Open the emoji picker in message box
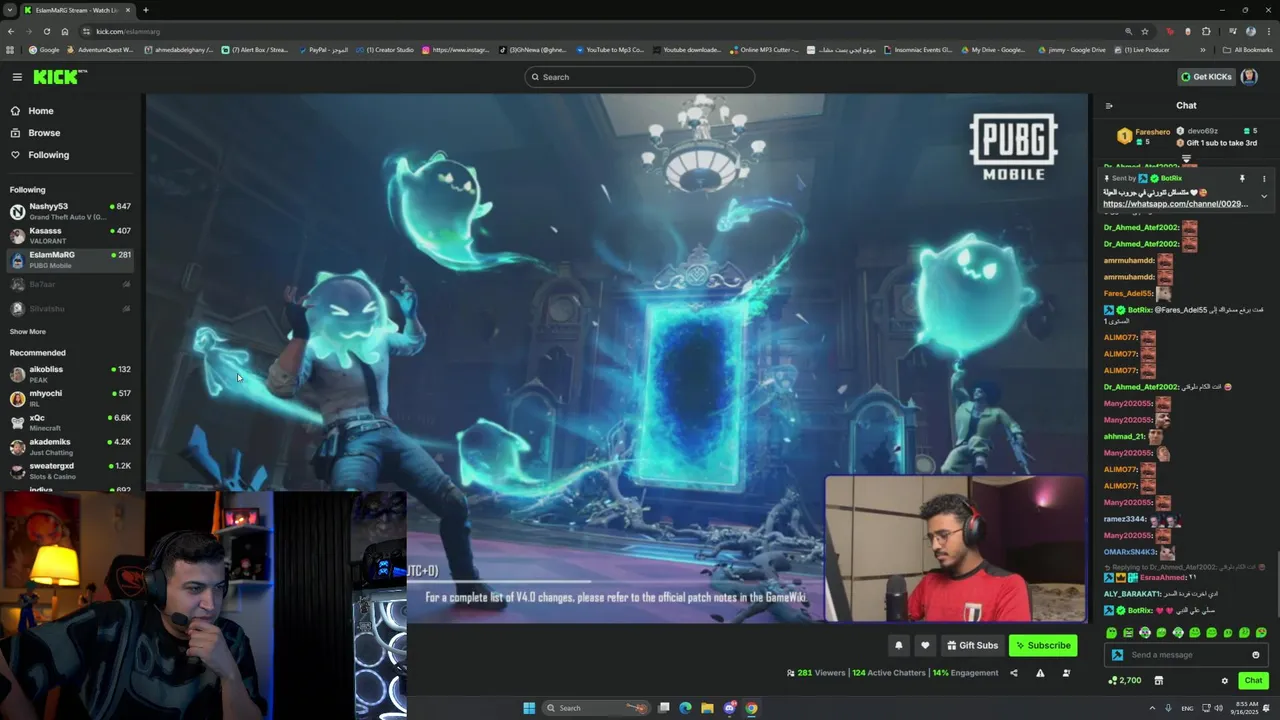 1256,655
